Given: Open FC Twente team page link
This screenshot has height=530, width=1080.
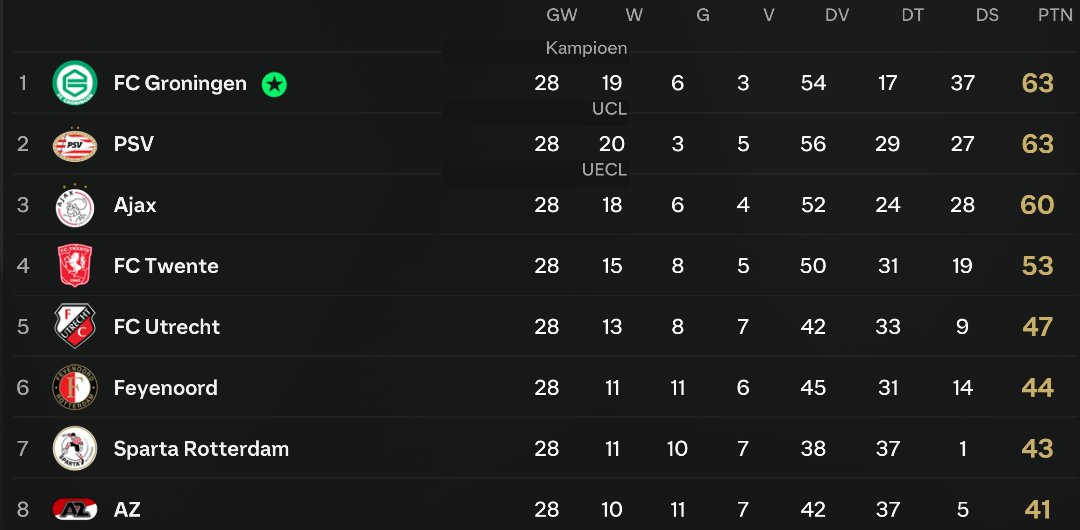Looking at the screenshot, I should pos(166,266).
